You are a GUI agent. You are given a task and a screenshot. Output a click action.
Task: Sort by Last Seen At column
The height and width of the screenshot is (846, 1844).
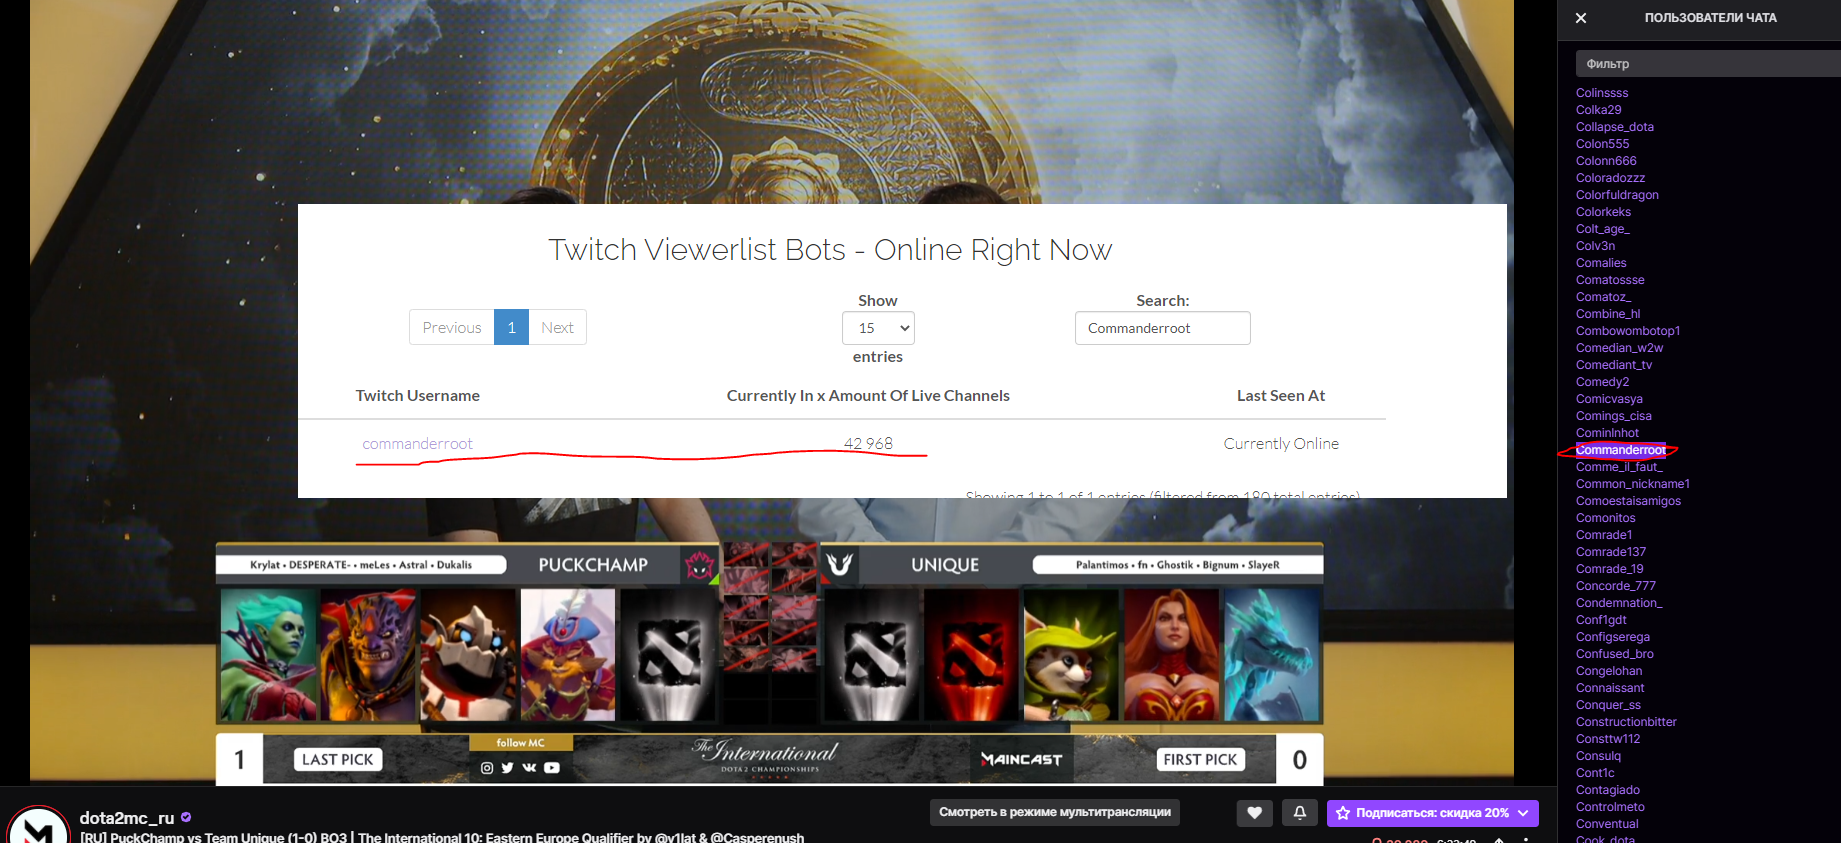[1281, 396]
